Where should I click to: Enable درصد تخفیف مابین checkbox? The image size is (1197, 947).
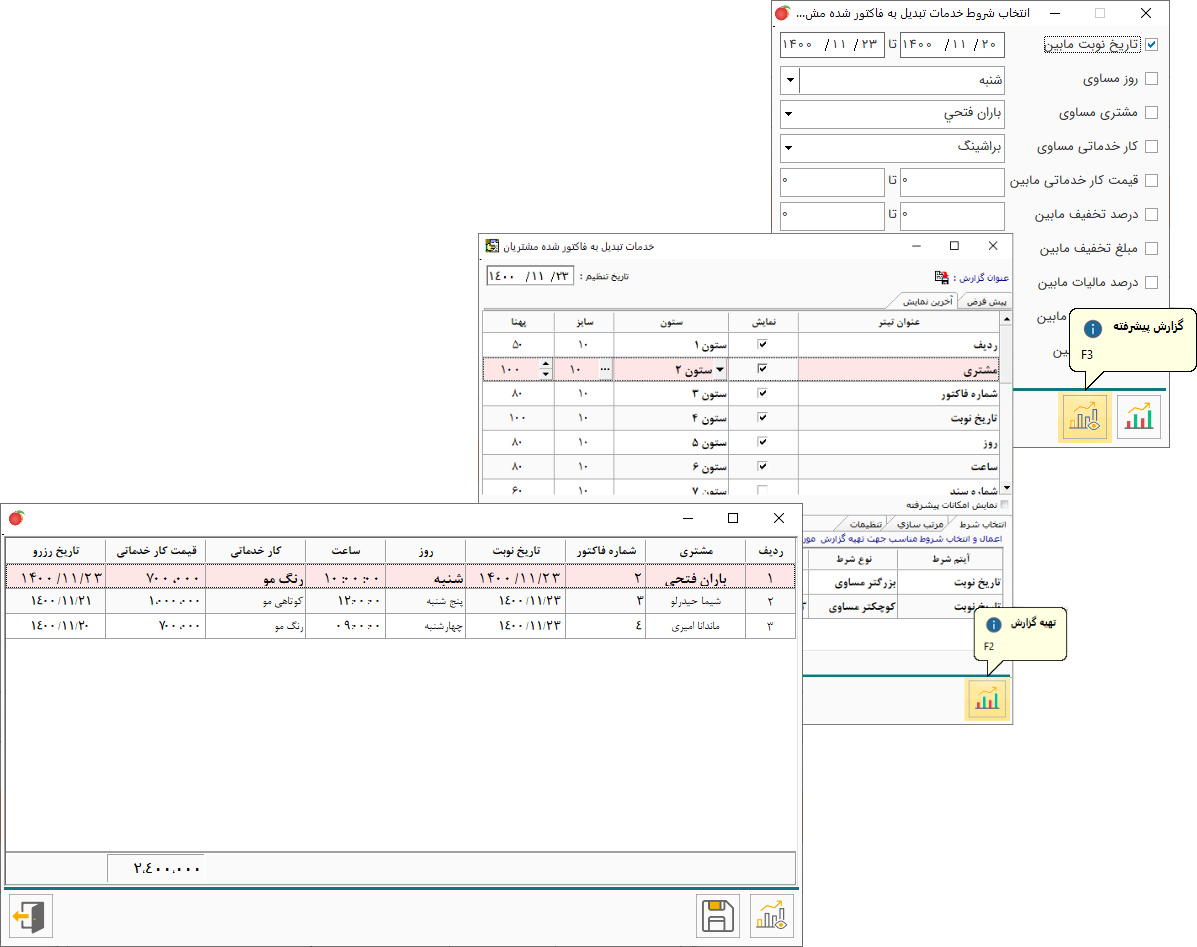(1151, 214)
